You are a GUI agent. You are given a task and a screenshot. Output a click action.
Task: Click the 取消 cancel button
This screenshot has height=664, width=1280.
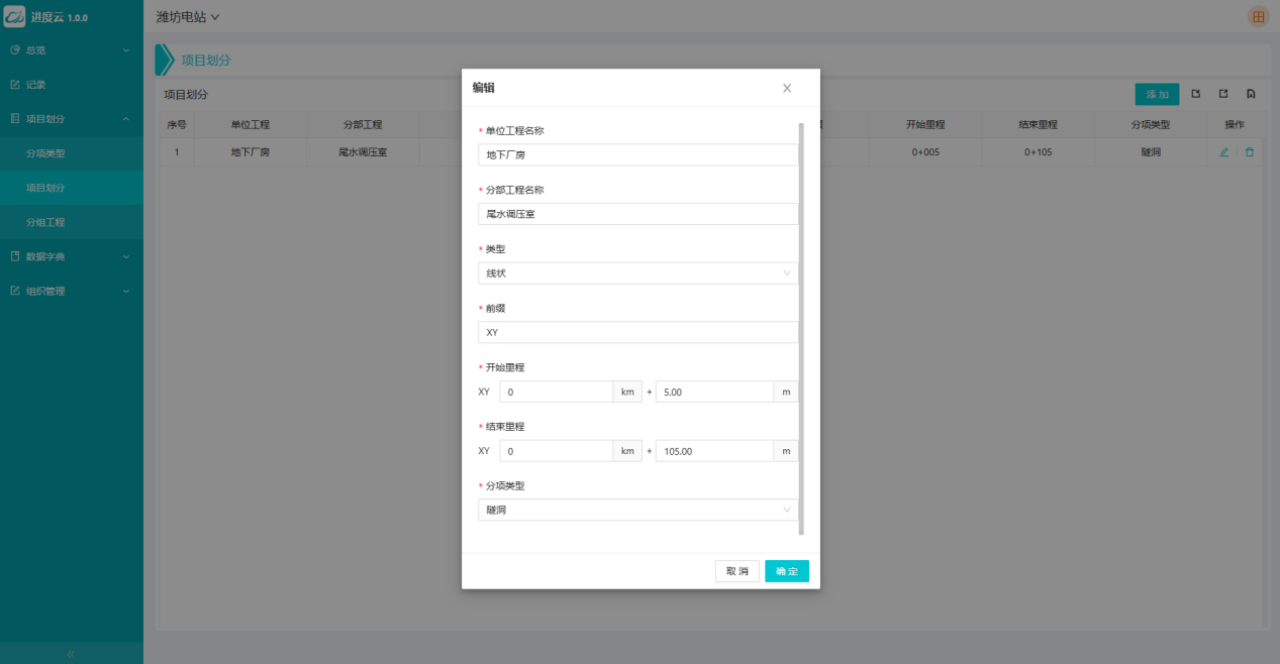[x=737, y=571]
